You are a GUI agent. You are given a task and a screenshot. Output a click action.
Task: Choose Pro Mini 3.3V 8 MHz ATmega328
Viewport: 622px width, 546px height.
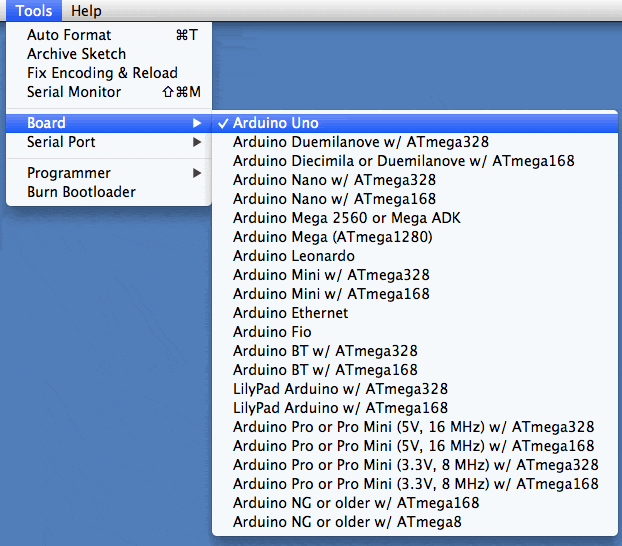pos(415,465)
